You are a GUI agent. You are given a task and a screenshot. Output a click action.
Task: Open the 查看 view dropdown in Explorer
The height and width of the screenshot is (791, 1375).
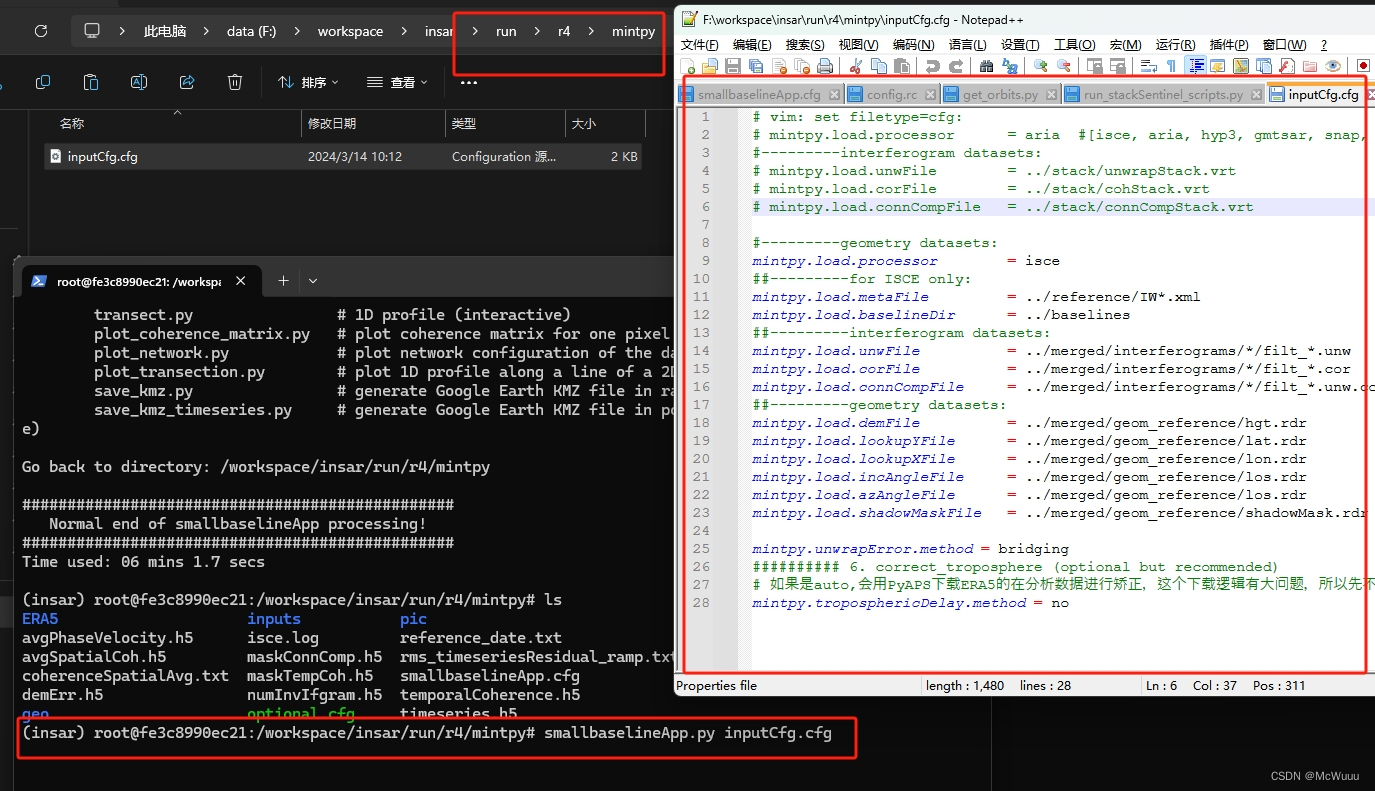pyautogui.click(x=397, y=82)
